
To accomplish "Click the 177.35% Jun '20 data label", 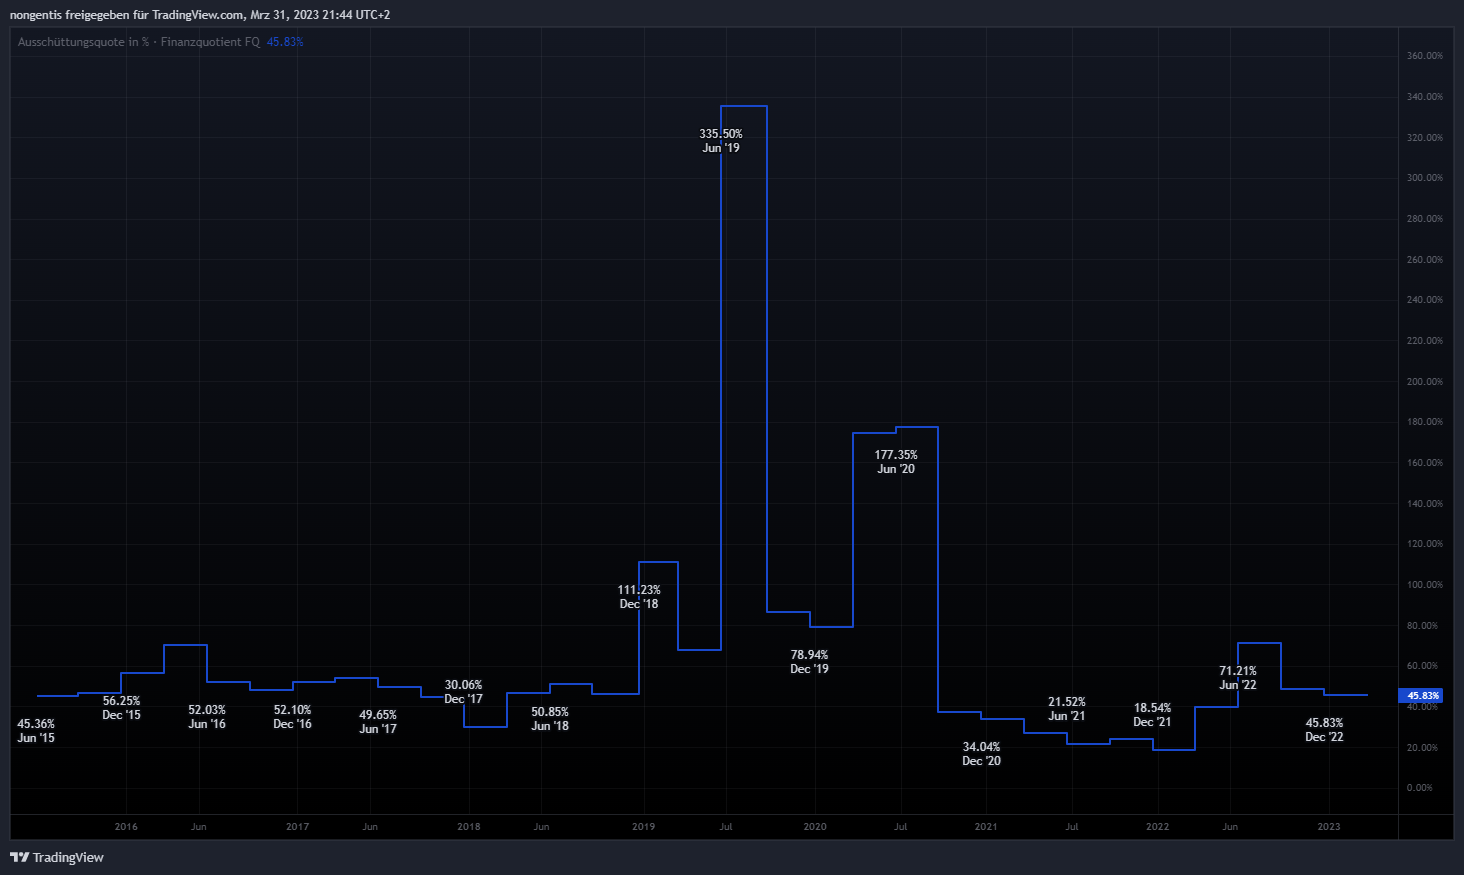I will tap(896, 462).
